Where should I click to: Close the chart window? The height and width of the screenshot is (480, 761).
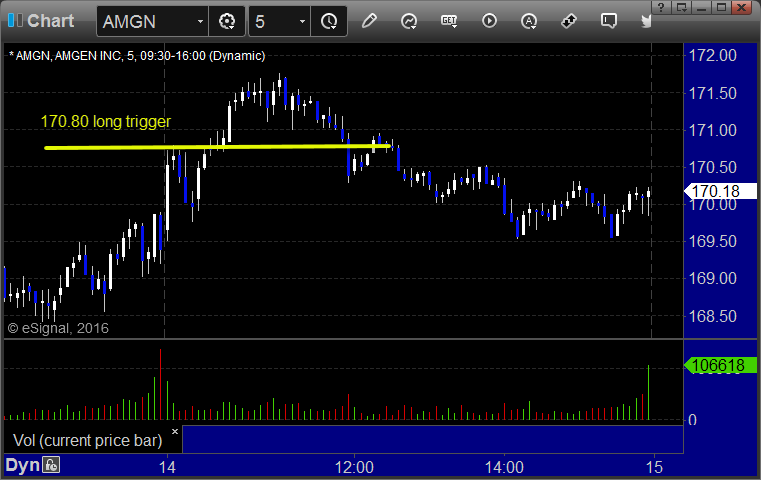pyautogui.click(x=742, y=7)
